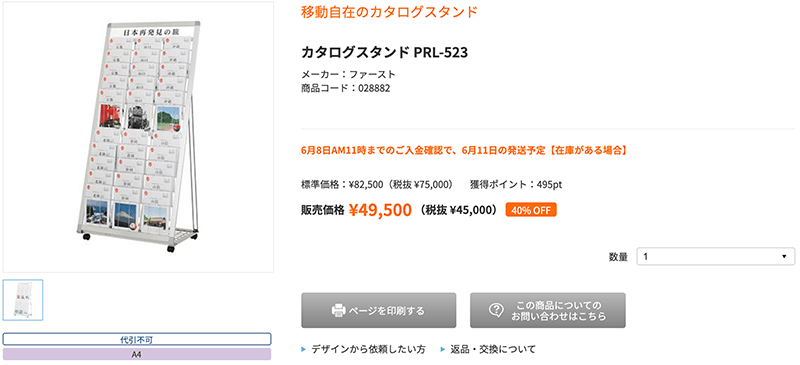Click the カタログスタンド PRL-523 product title
Viewport: 800px width, 365px height.
(x=385, y=52)
